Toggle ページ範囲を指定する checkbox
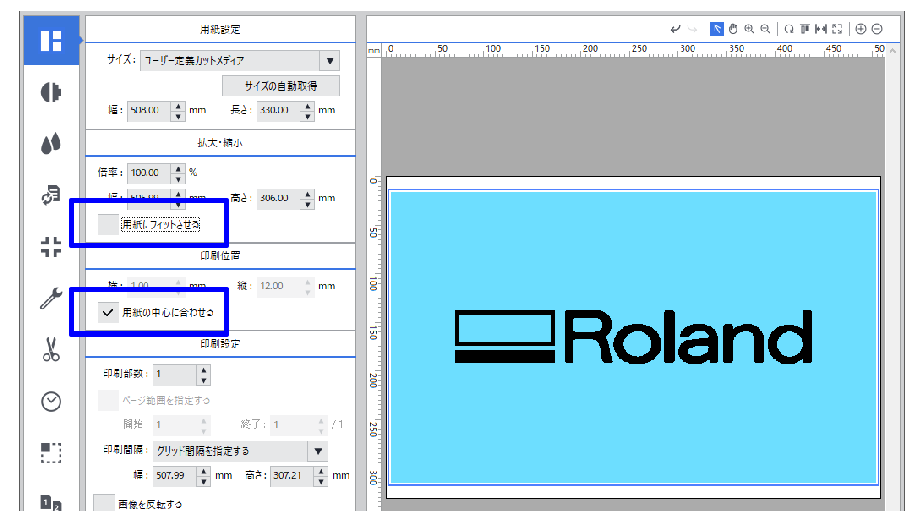The height and width of the screenshot is (522, 924). pos(108,400)
